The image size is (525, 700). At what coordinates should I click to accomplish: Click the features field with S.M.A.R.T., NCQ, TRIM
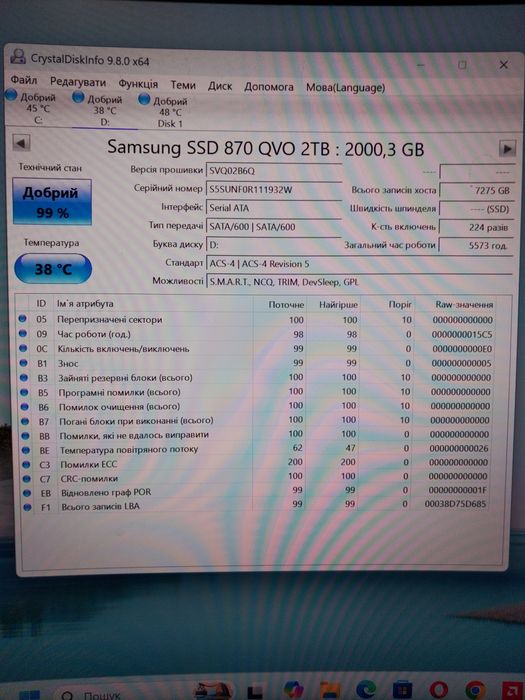click(x=359, y=282)
